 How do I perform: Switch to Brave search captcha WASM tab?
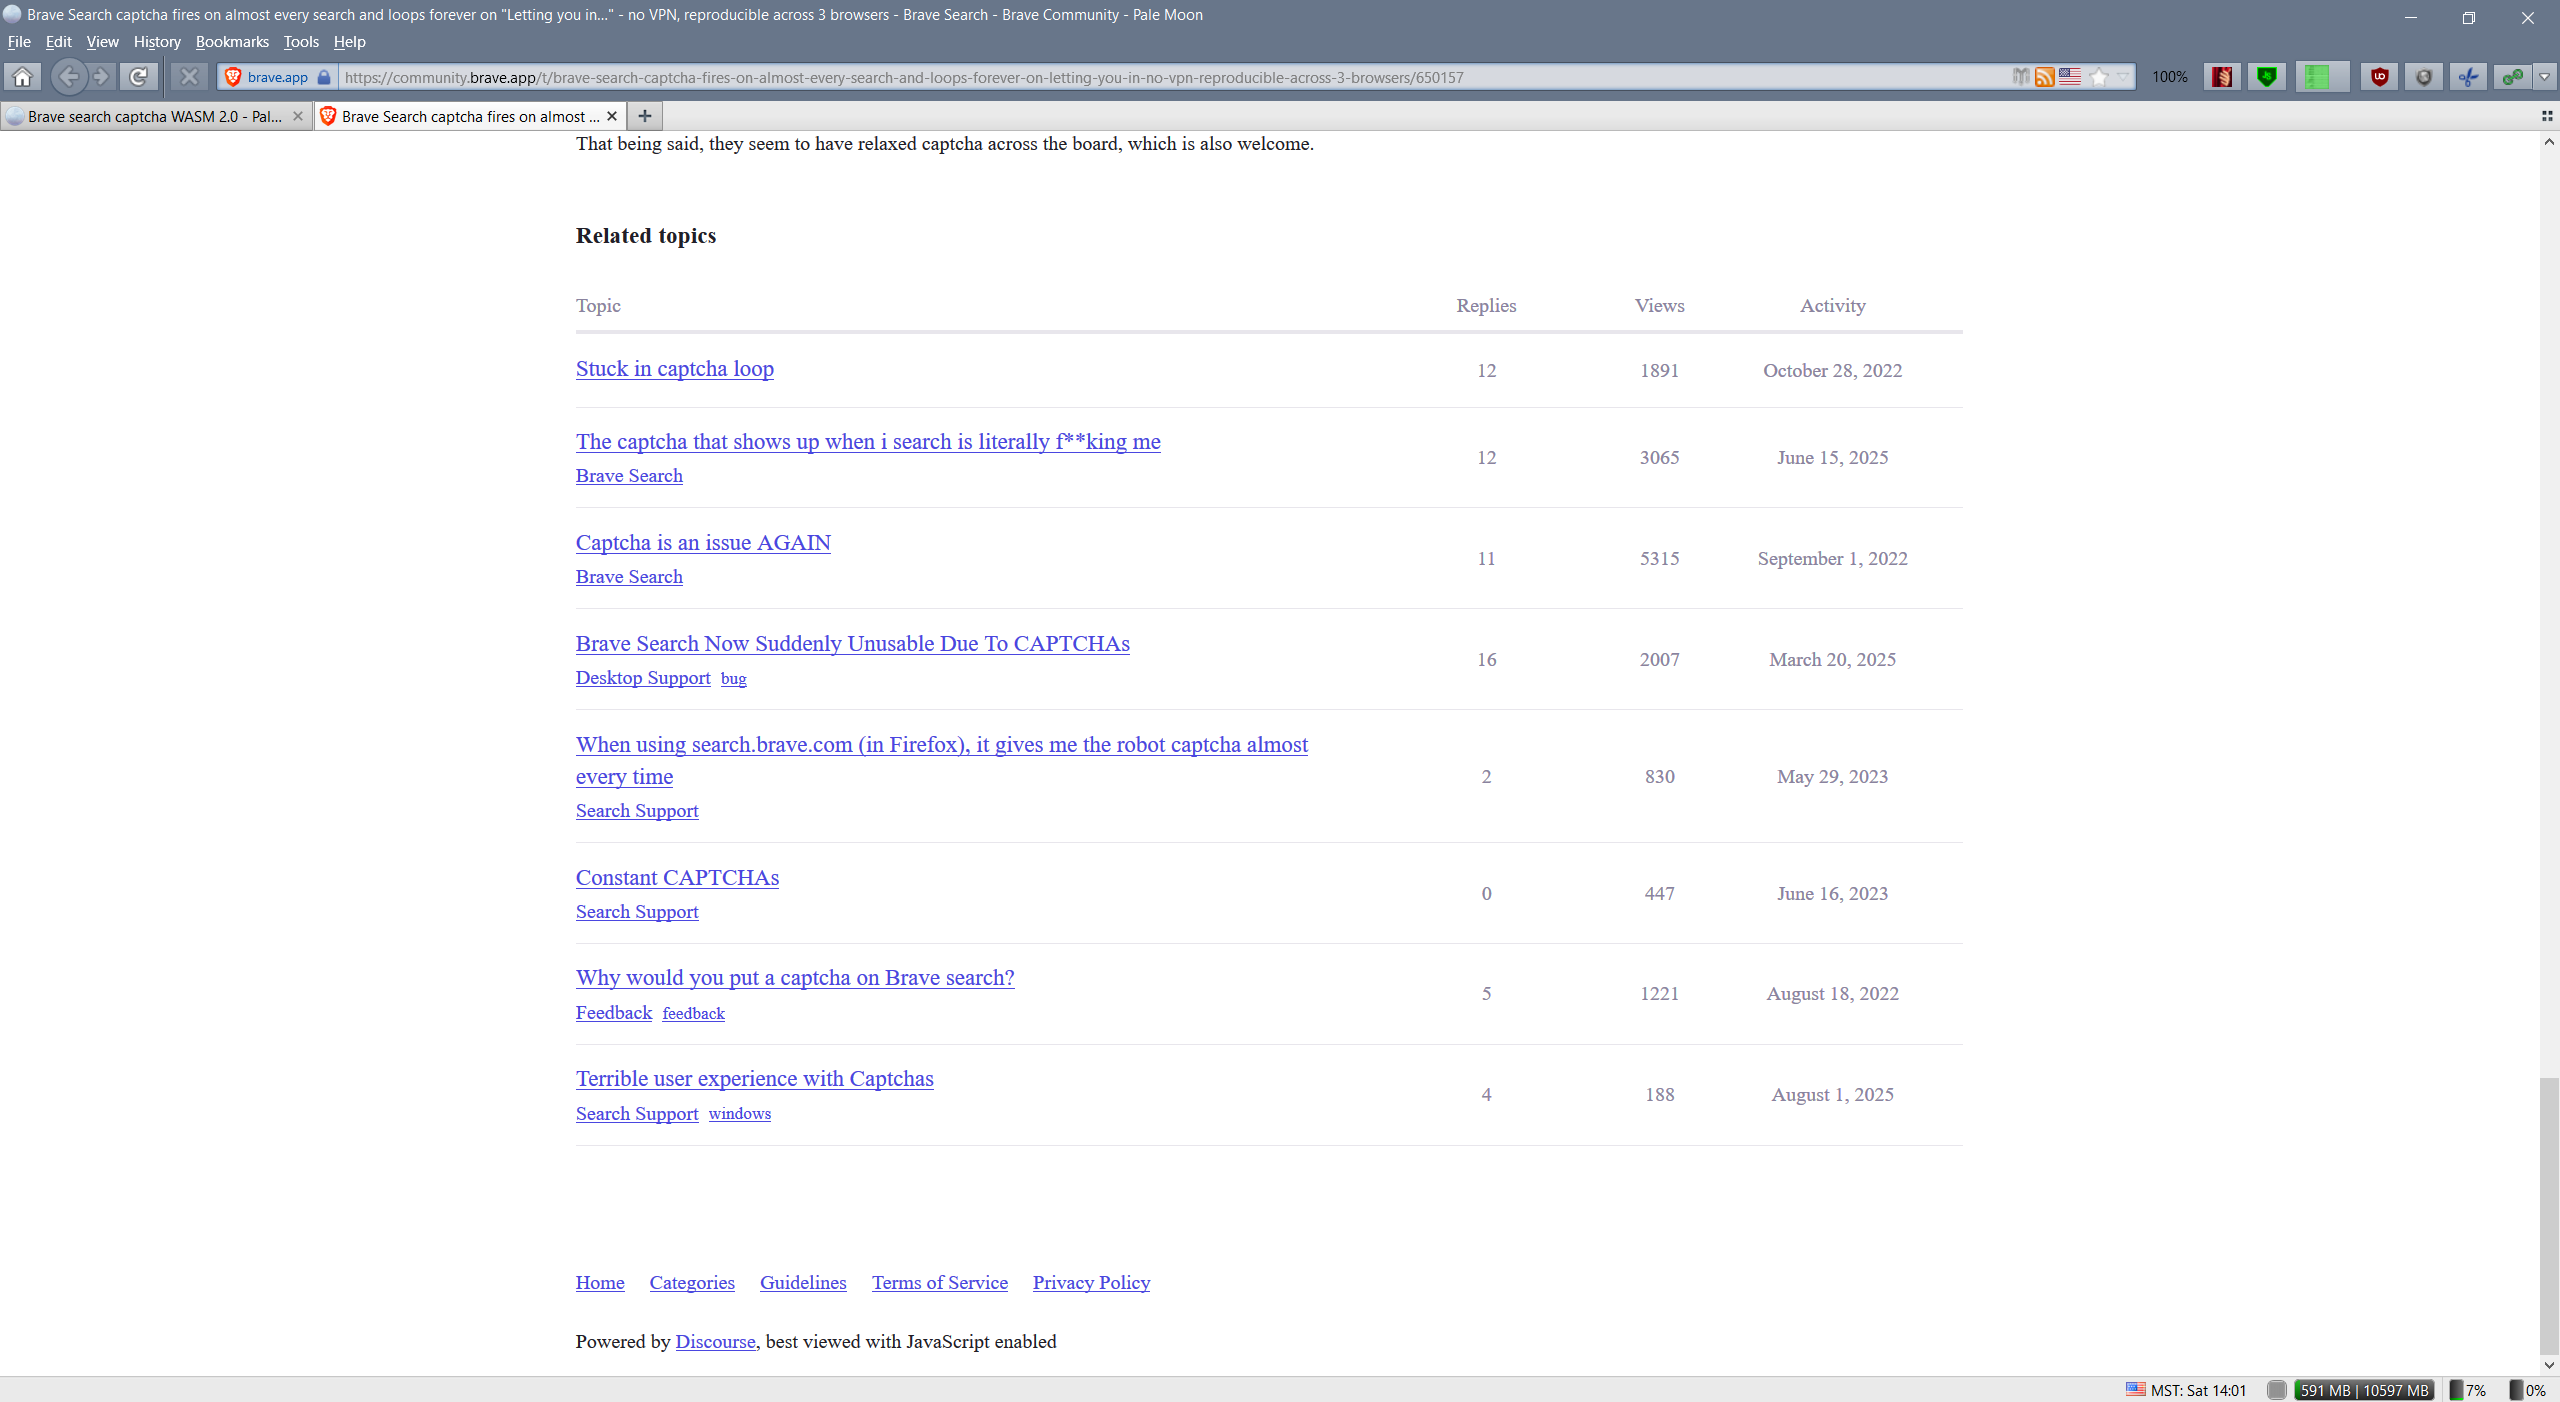click(155, 117)
